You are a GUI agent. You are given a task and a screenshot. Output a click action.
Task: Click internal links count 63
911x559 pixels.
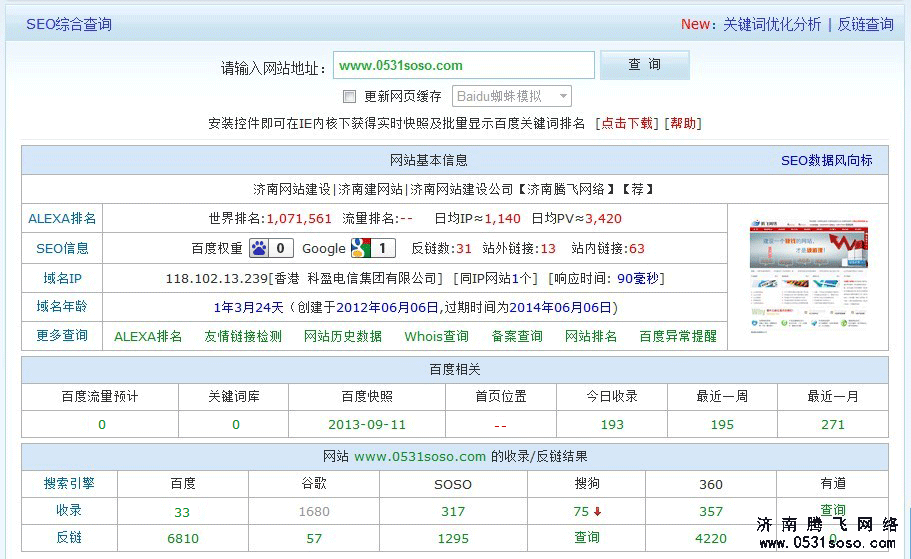(637, 249)
